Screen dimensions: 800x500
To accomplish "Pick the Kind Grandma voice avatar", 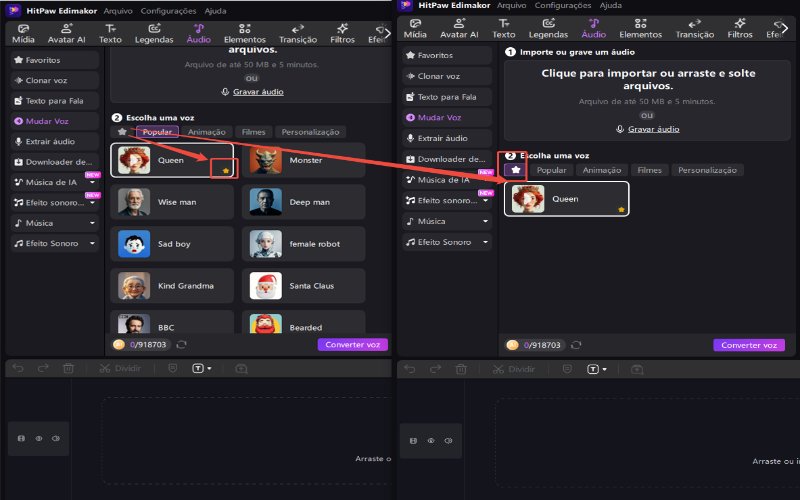I will point(134,285).
